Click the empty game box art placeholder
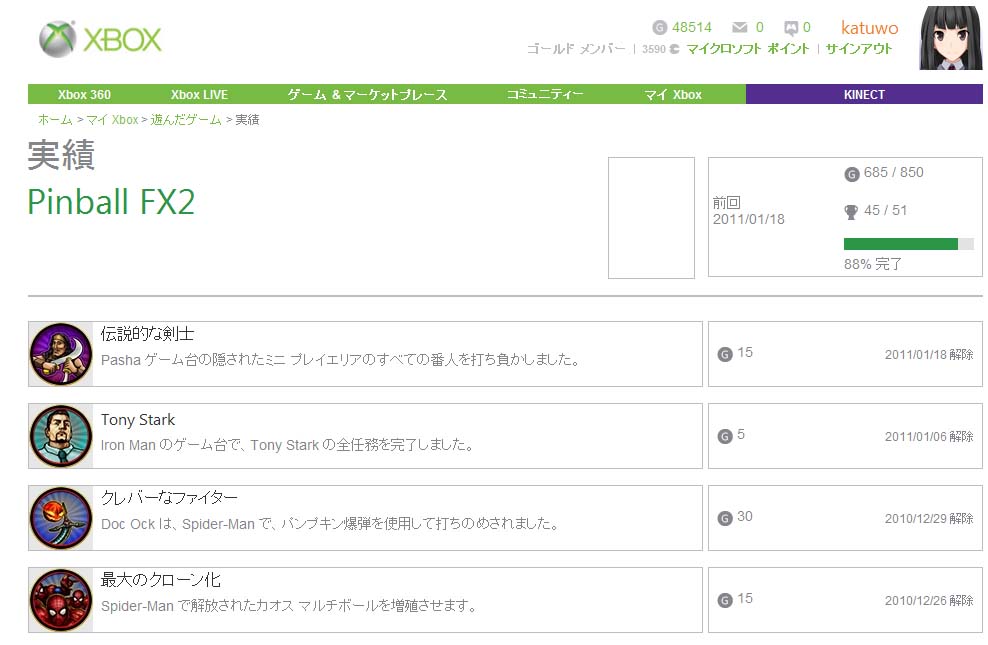 coord(651,217)
